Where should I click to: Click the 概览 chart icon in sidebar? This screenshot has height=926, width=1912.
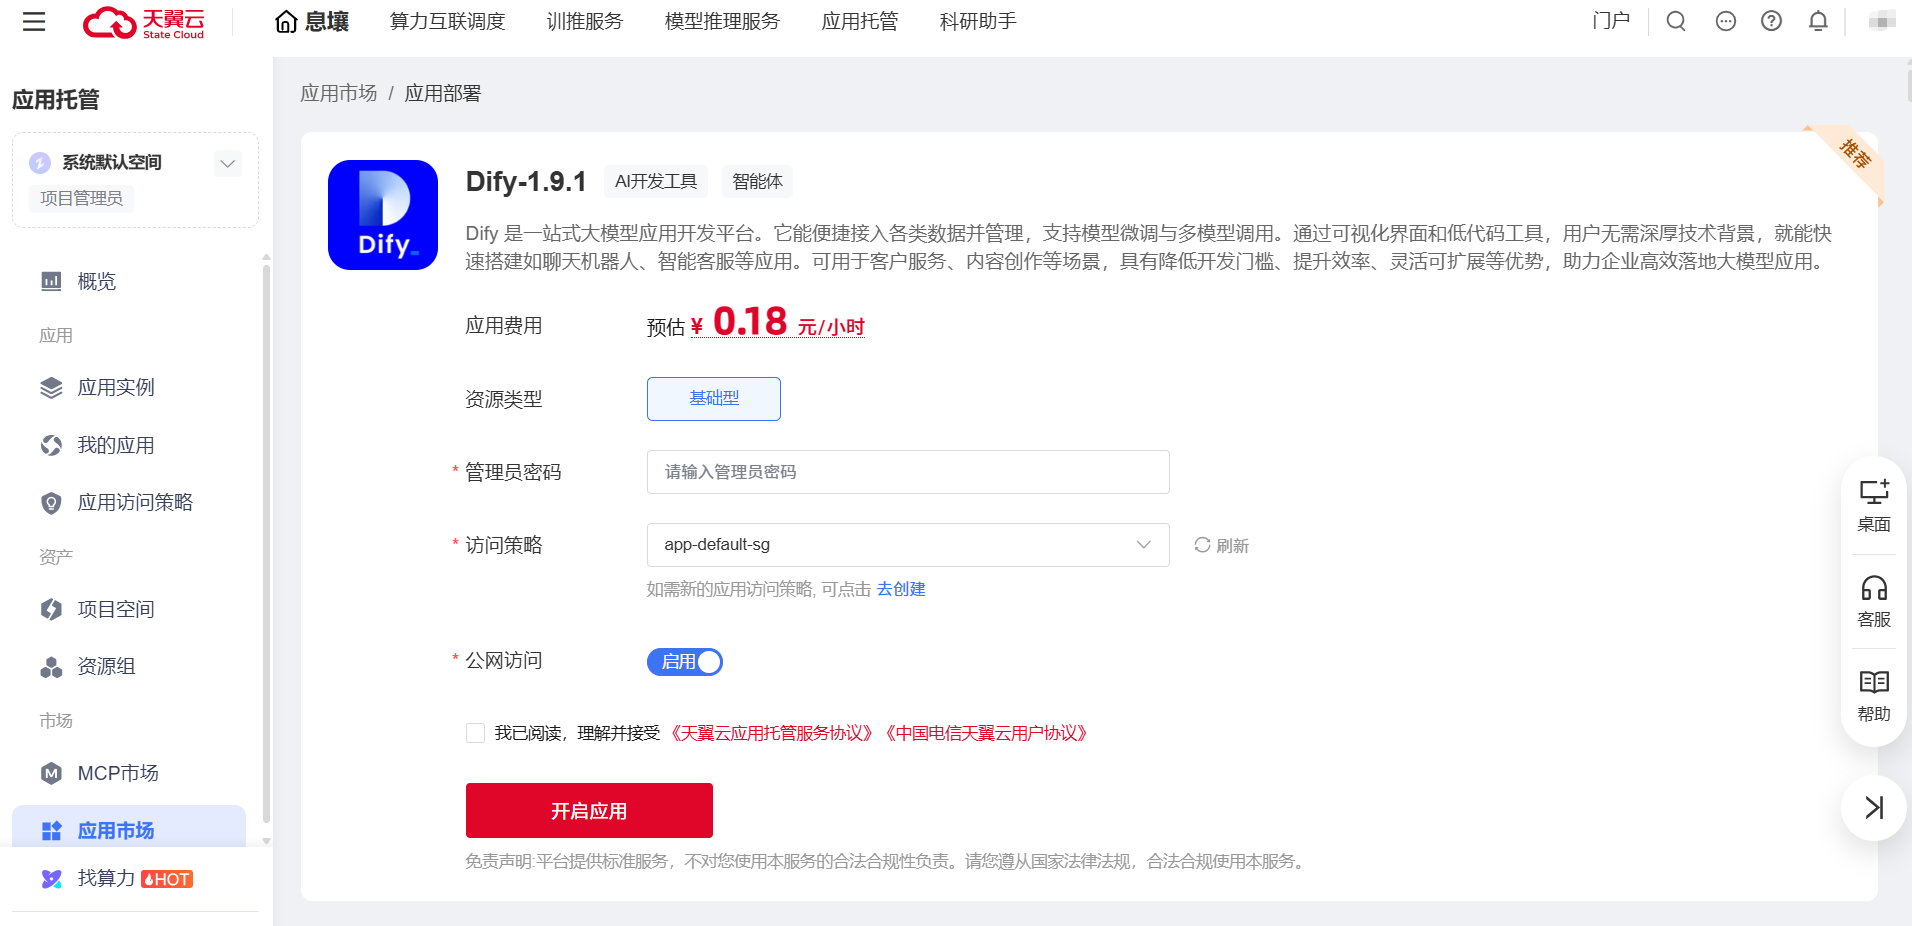pyautogui.click(x=51, y=281)
